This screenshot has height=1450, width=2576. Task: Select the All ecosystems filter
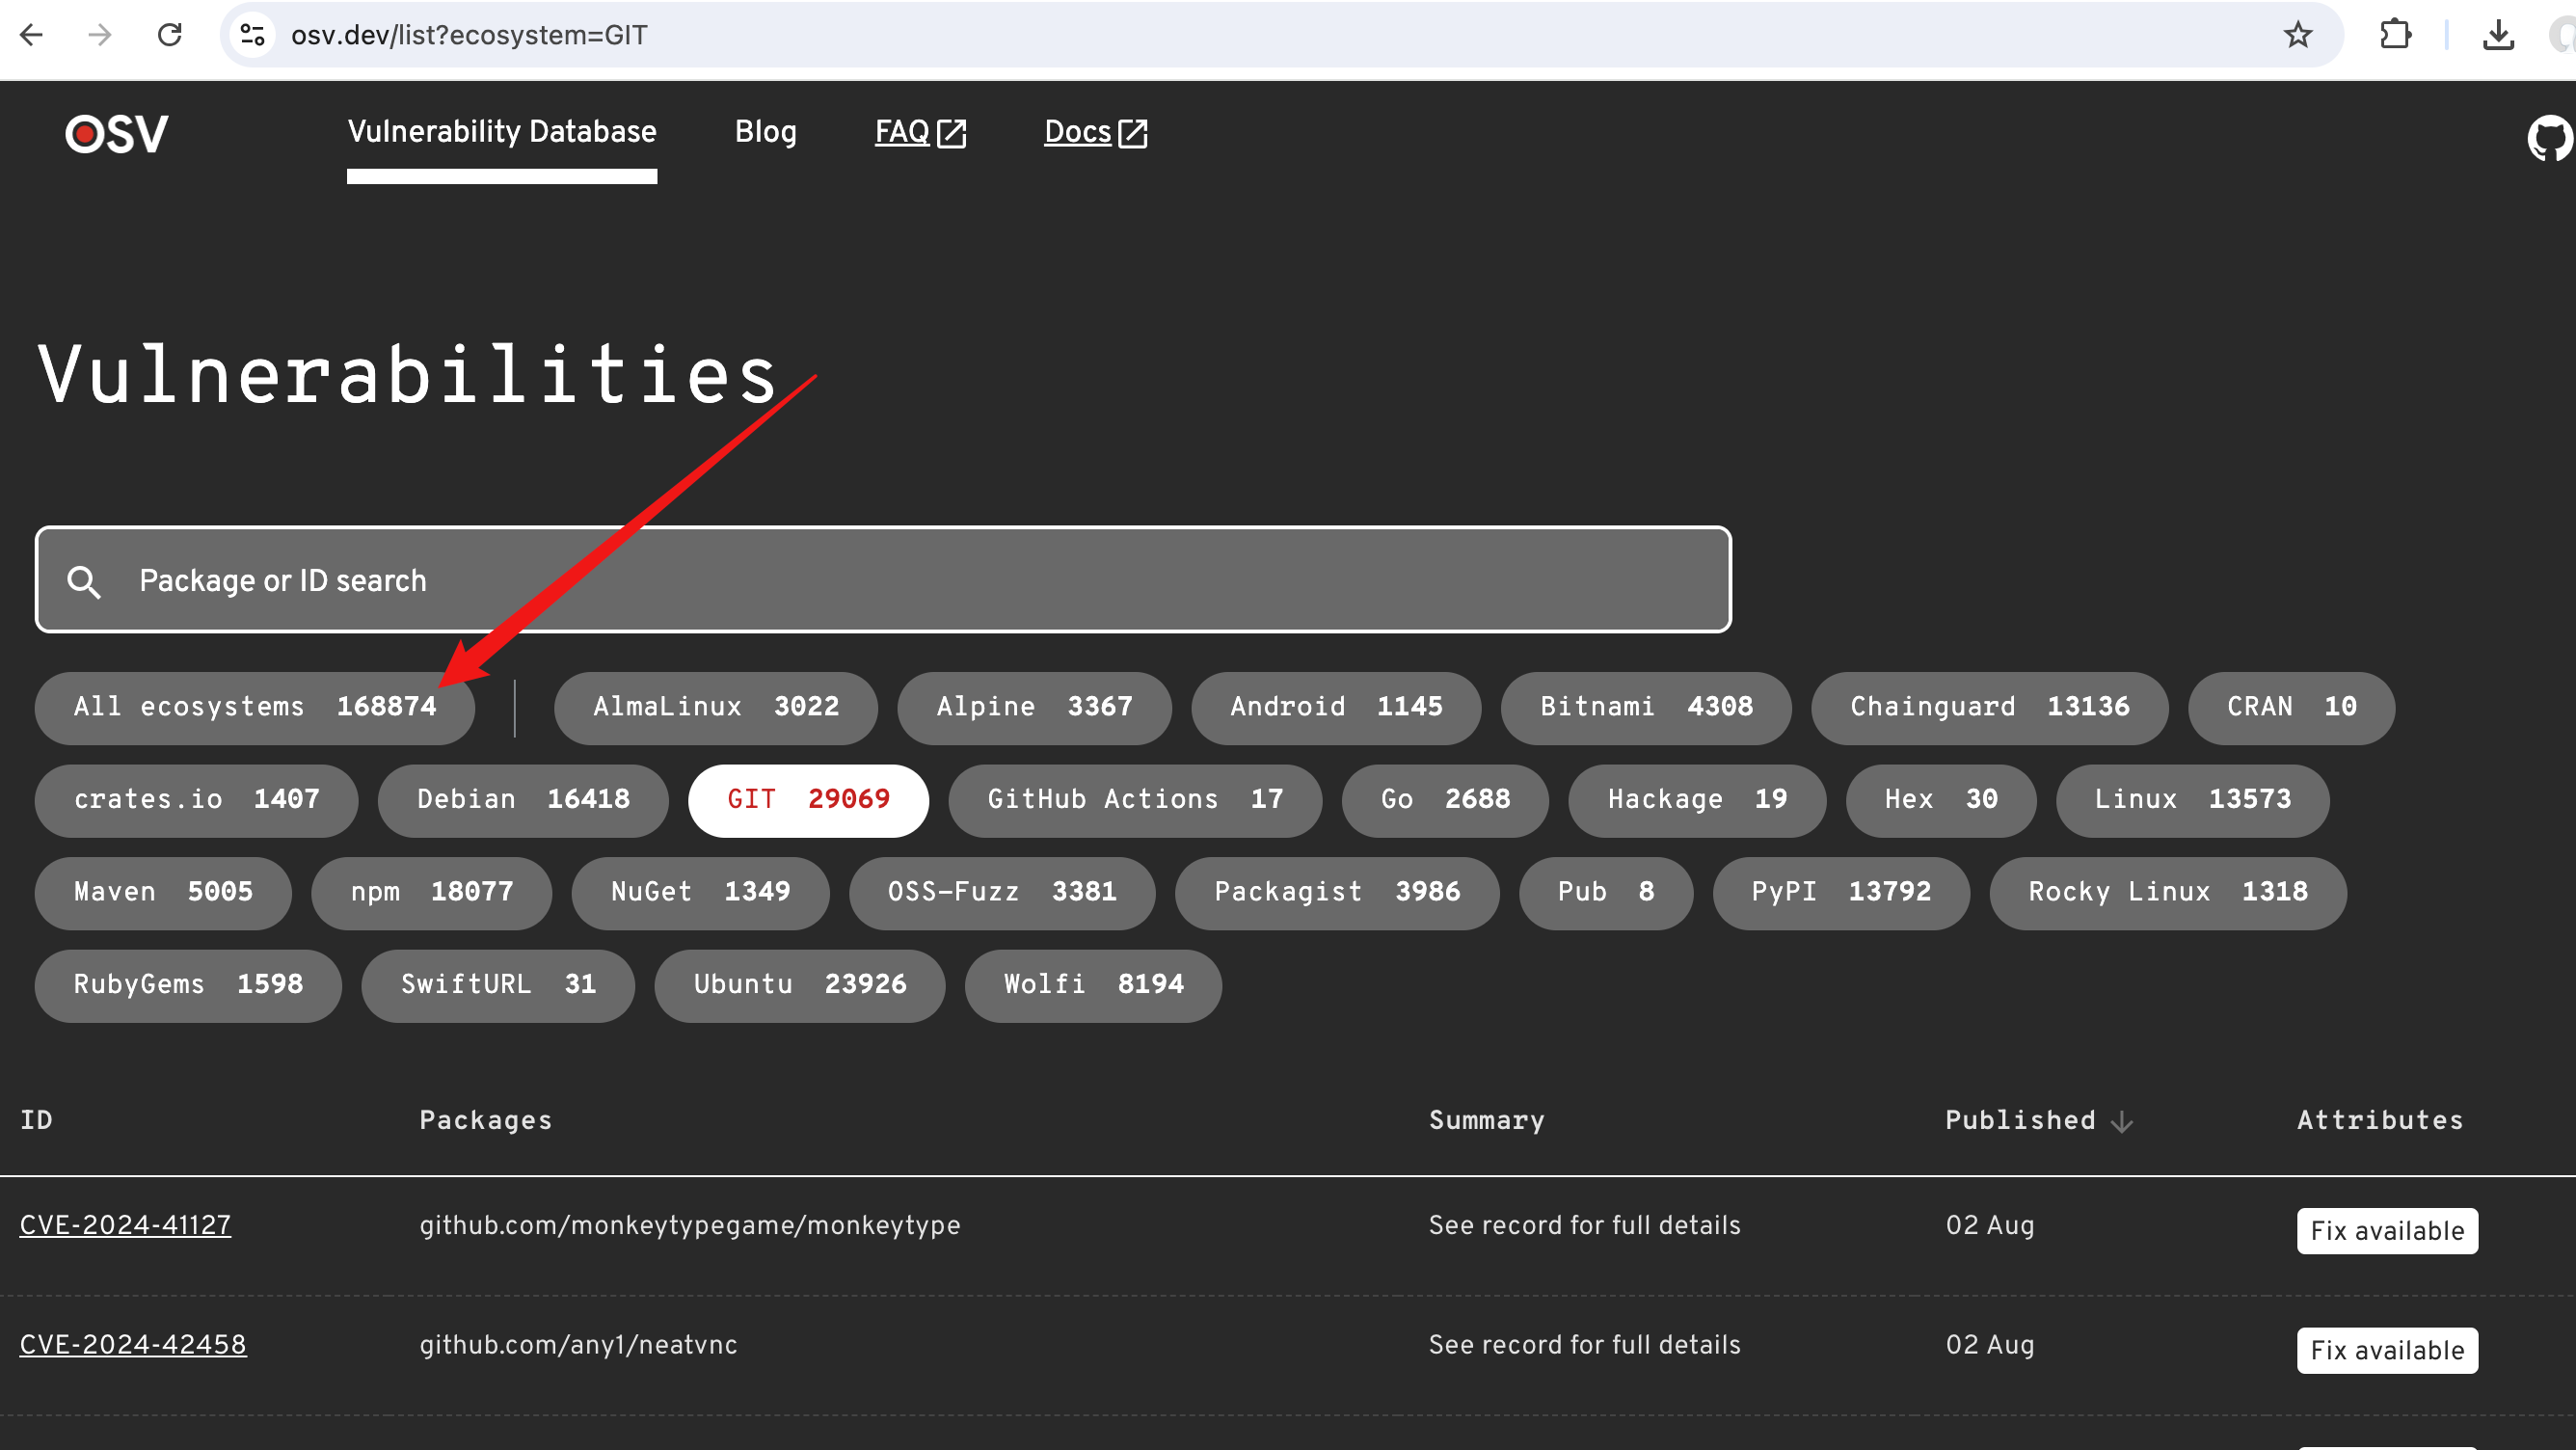coord(254,707)
